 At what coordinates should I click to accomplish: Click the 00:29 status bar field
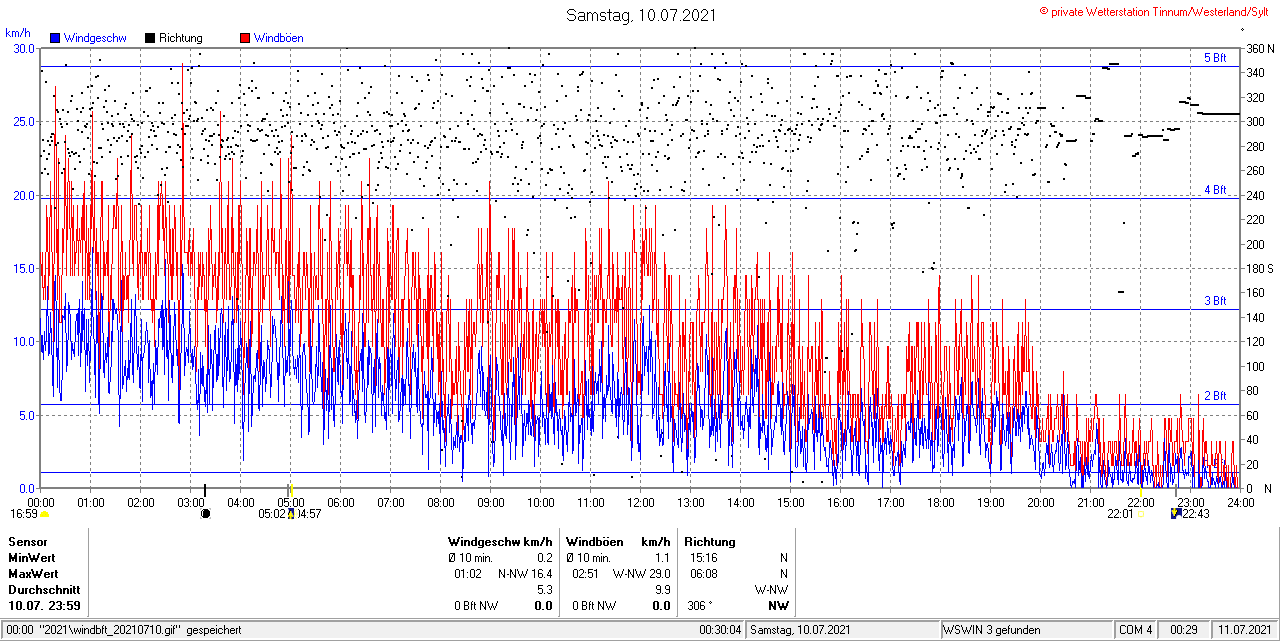(1184, 630)
